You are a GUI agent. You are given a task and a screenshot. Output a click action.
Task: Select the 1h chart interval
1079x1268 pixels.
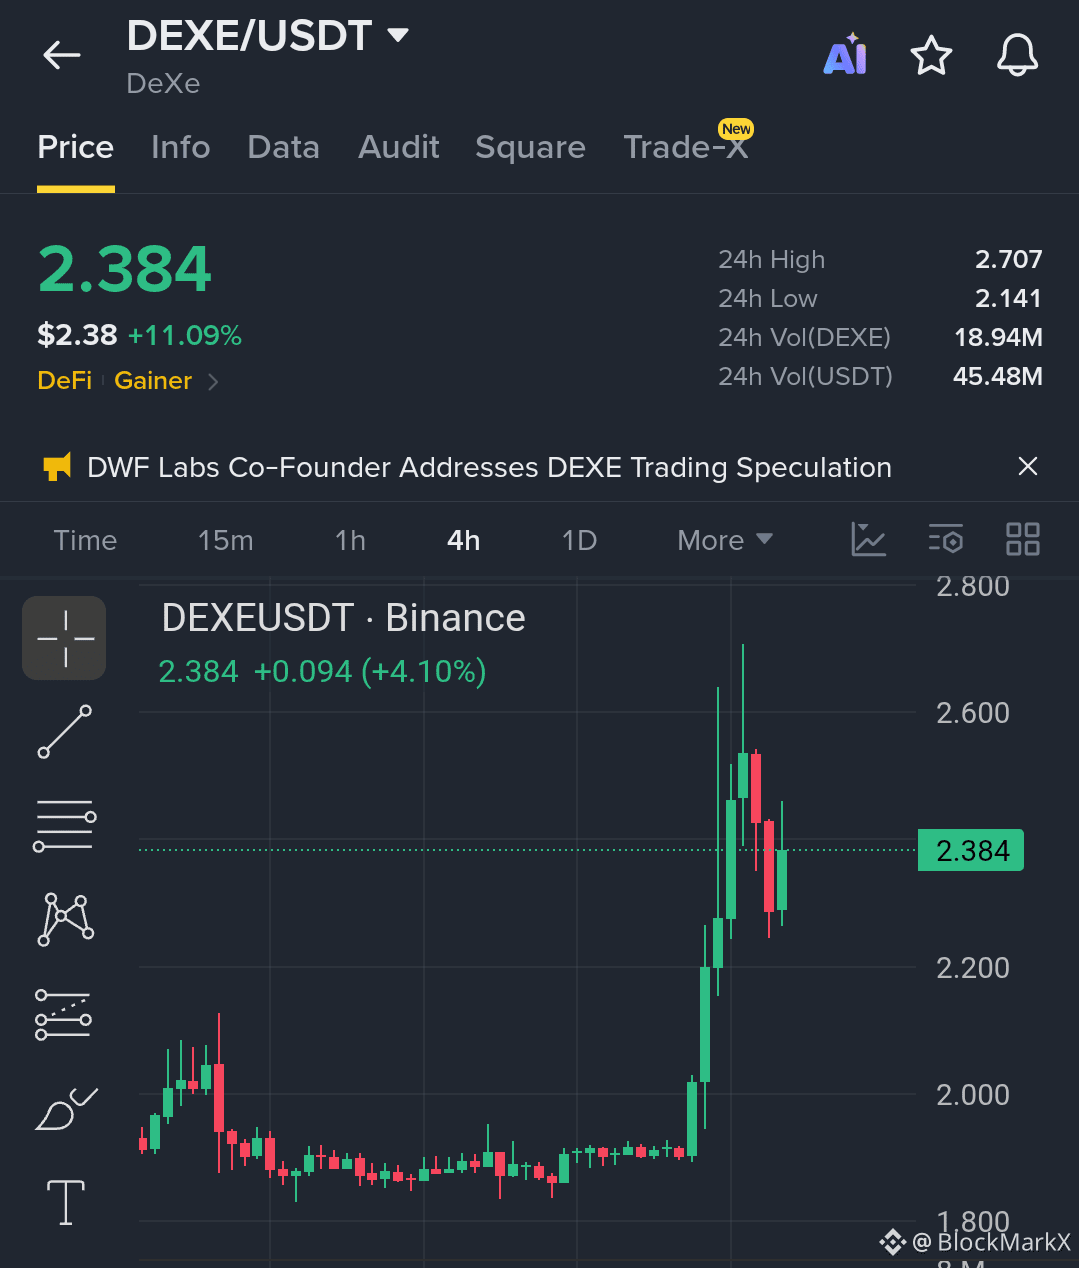350,541
